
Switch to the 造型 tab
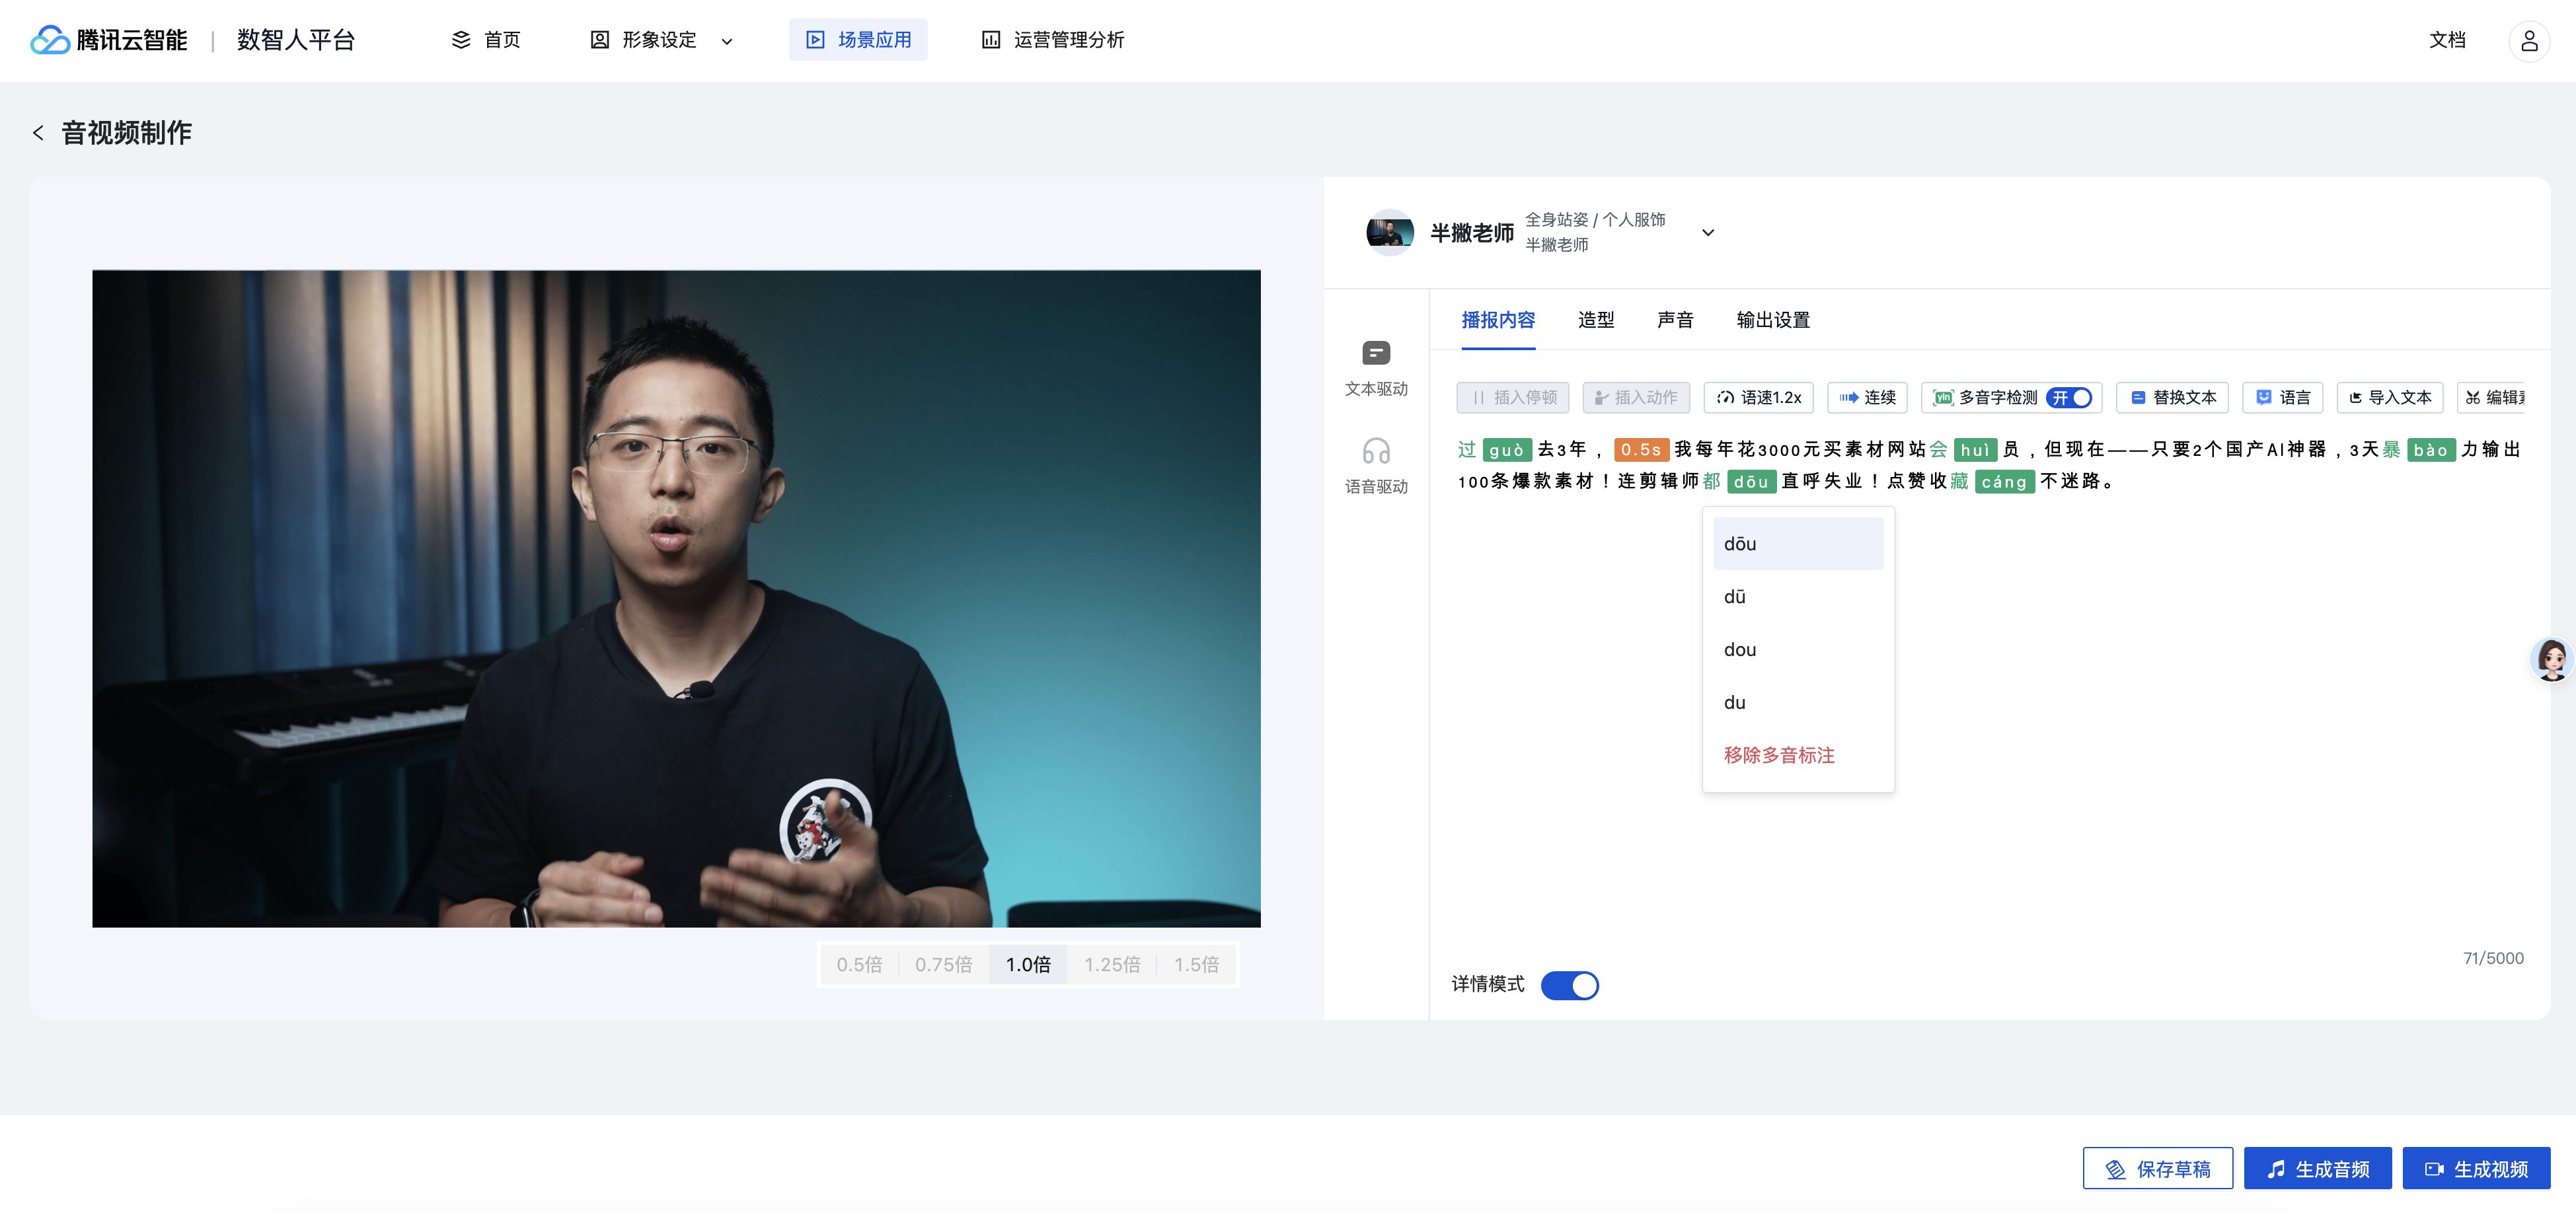click(1596, 320)
